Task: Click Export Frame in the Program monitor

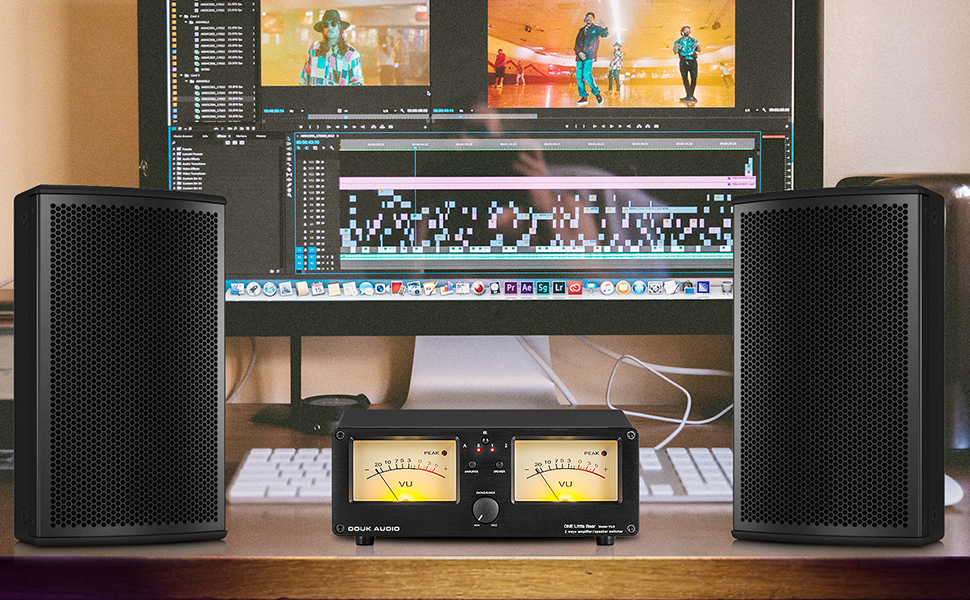Action: (x=656, y=126)
